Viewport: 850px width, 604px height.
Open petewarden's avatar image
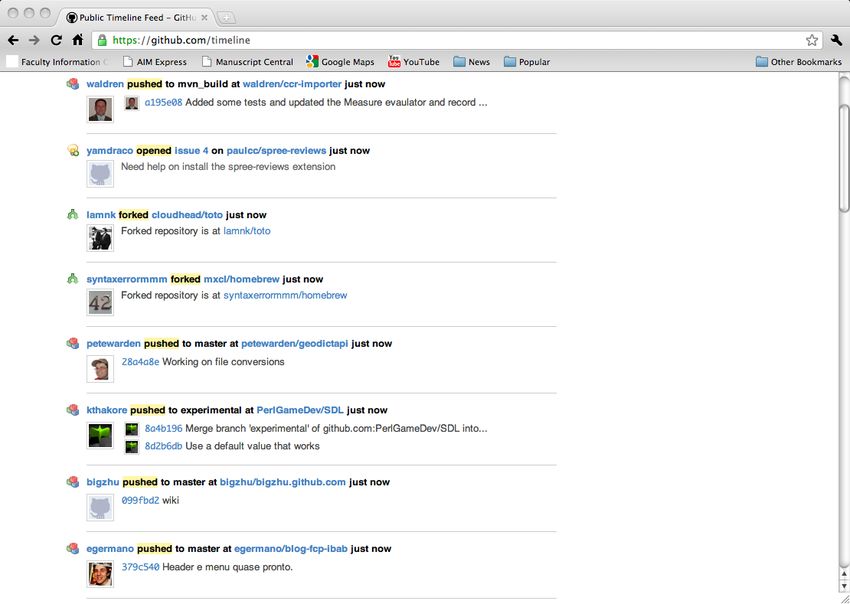click(x=100, y=369)
